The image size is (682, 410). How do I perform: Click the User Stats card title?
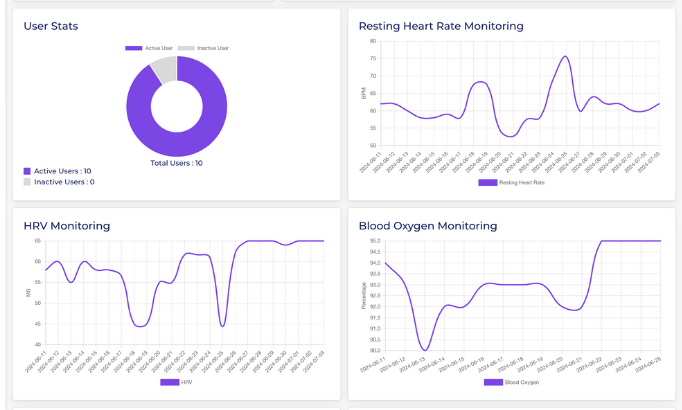click(51, 26)
